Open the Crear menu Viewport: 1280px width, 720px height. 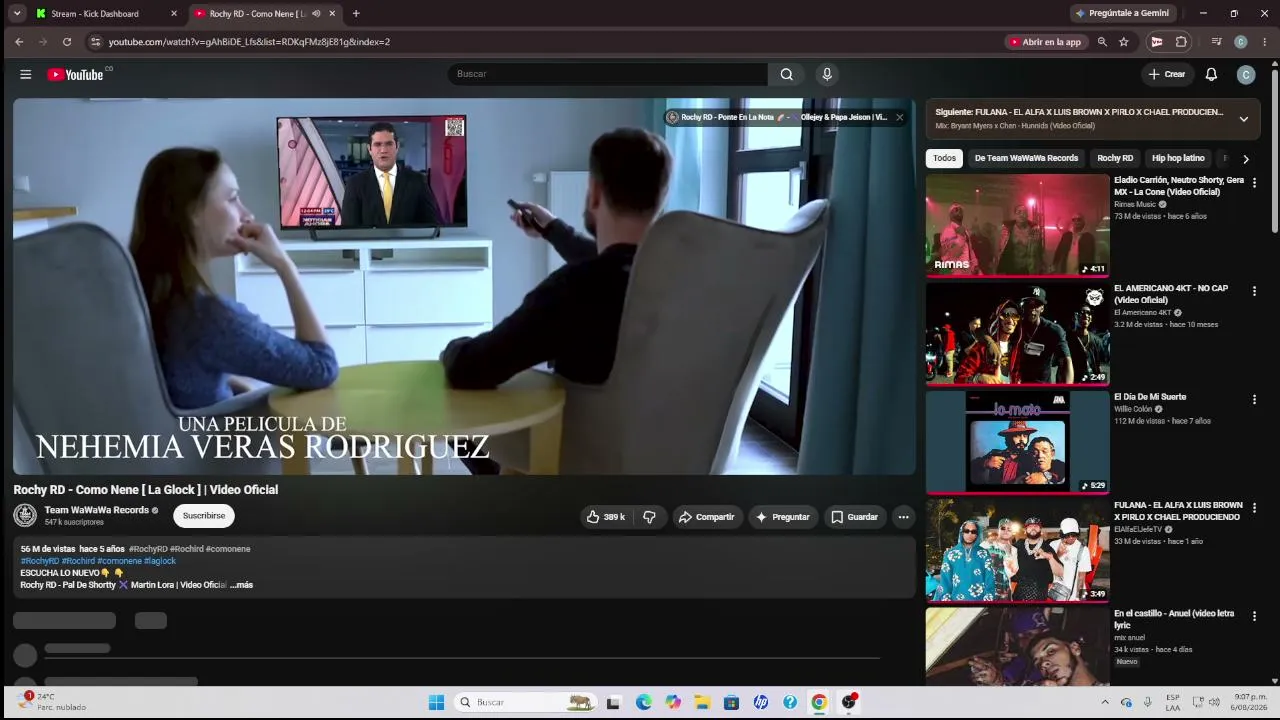(x=1167, y=74)
